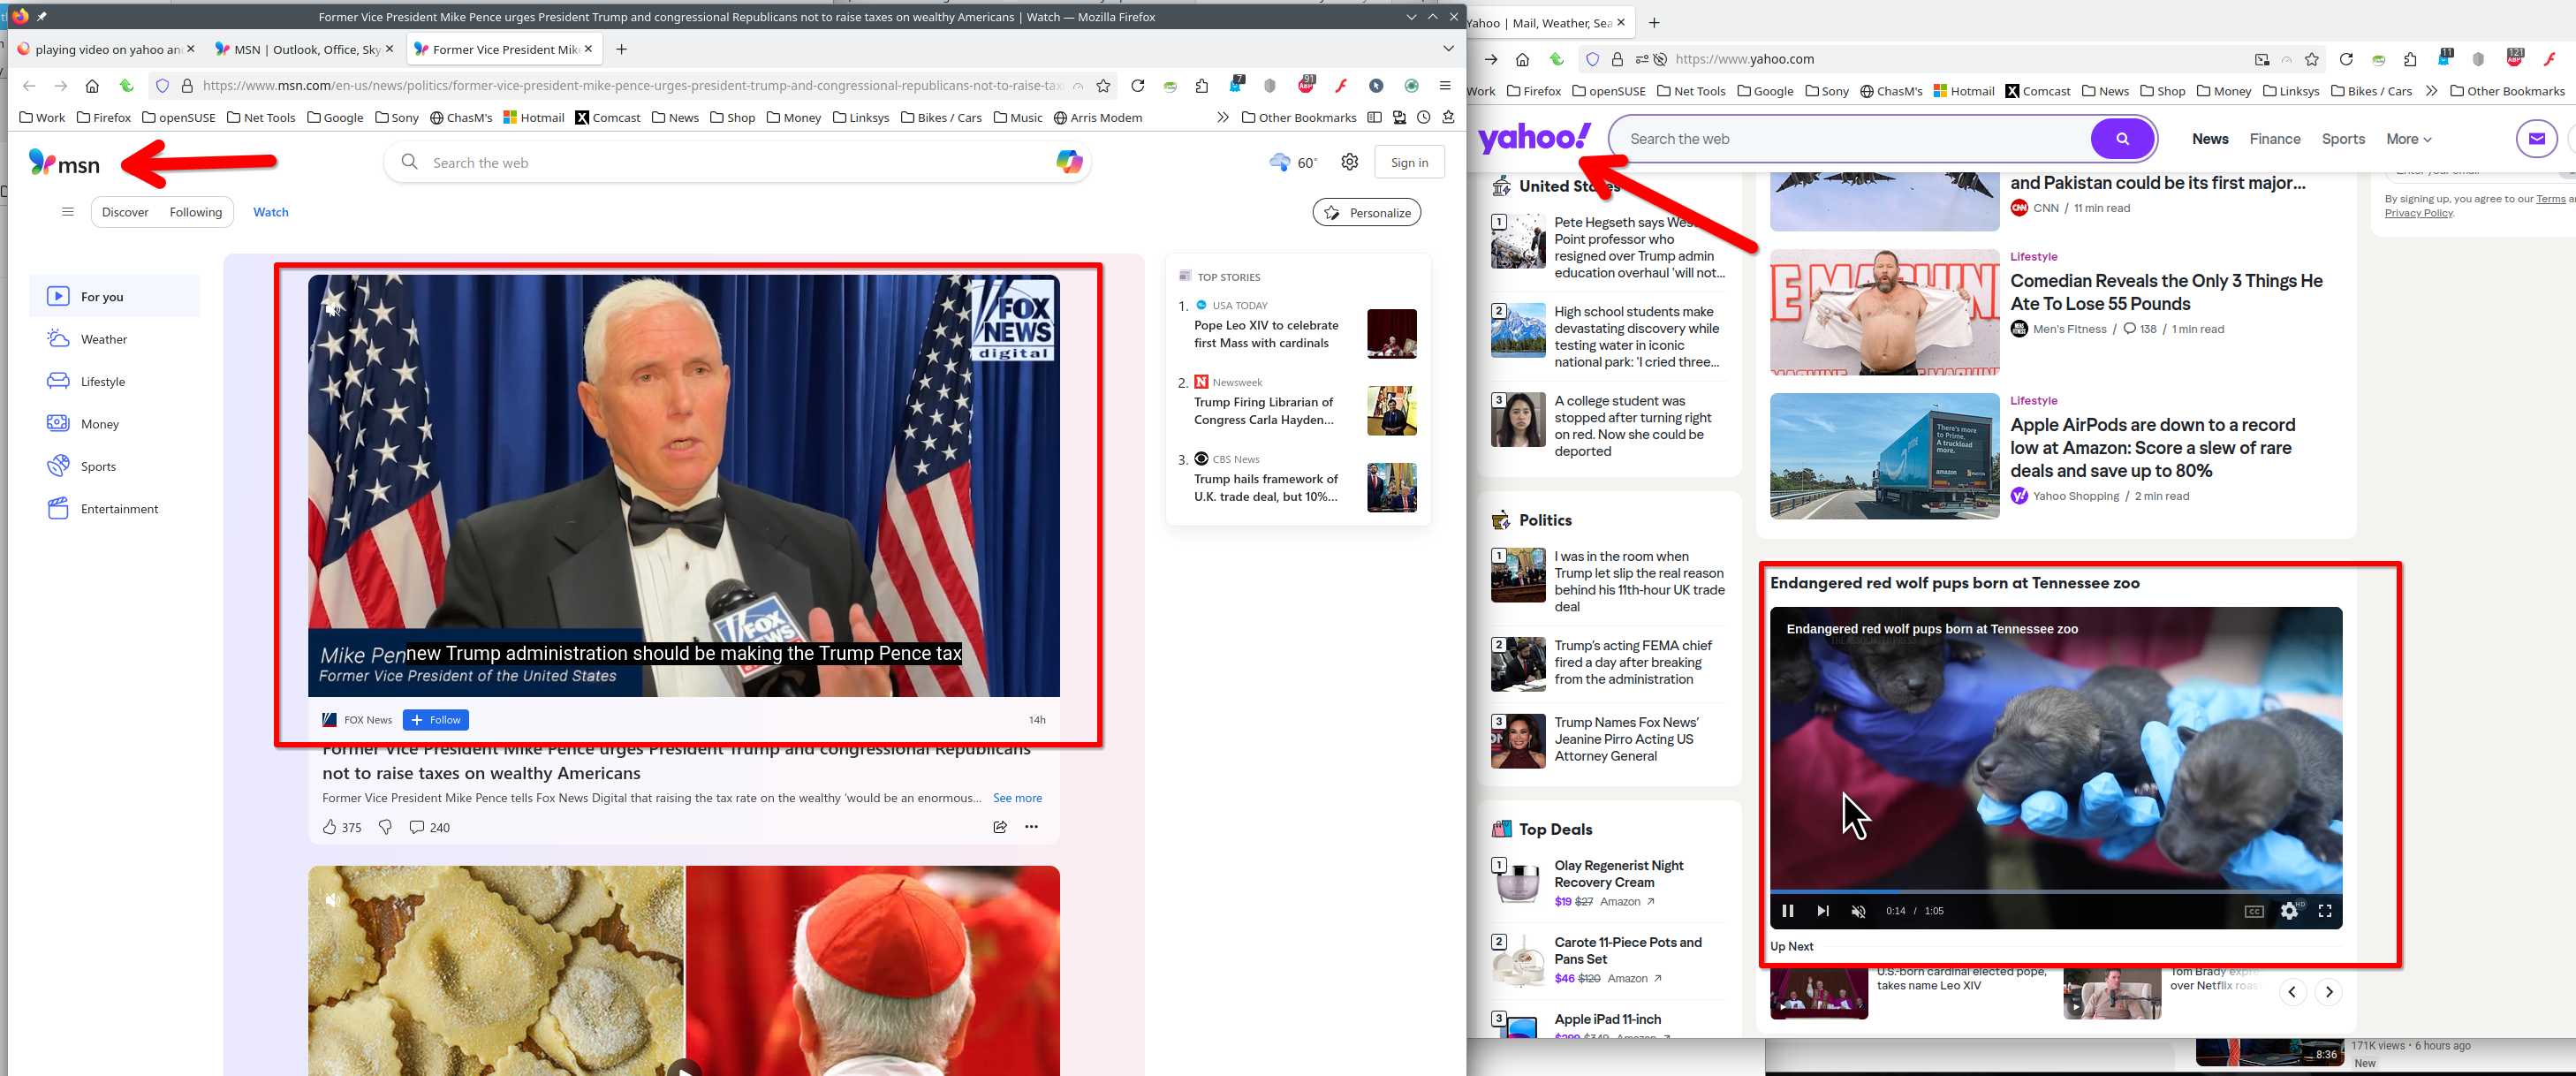Unmute the ravioli and pope video card
This screenshot has height=1076, width=2576.
[x=332, y=900]
